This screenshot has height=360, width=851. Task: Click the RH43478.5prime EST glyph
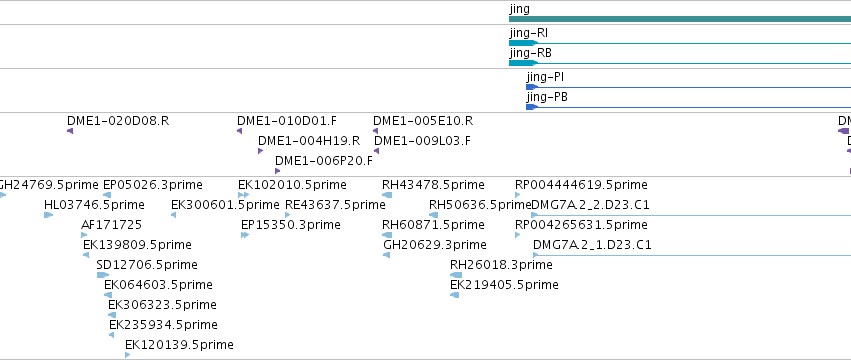tap(387, 195)
